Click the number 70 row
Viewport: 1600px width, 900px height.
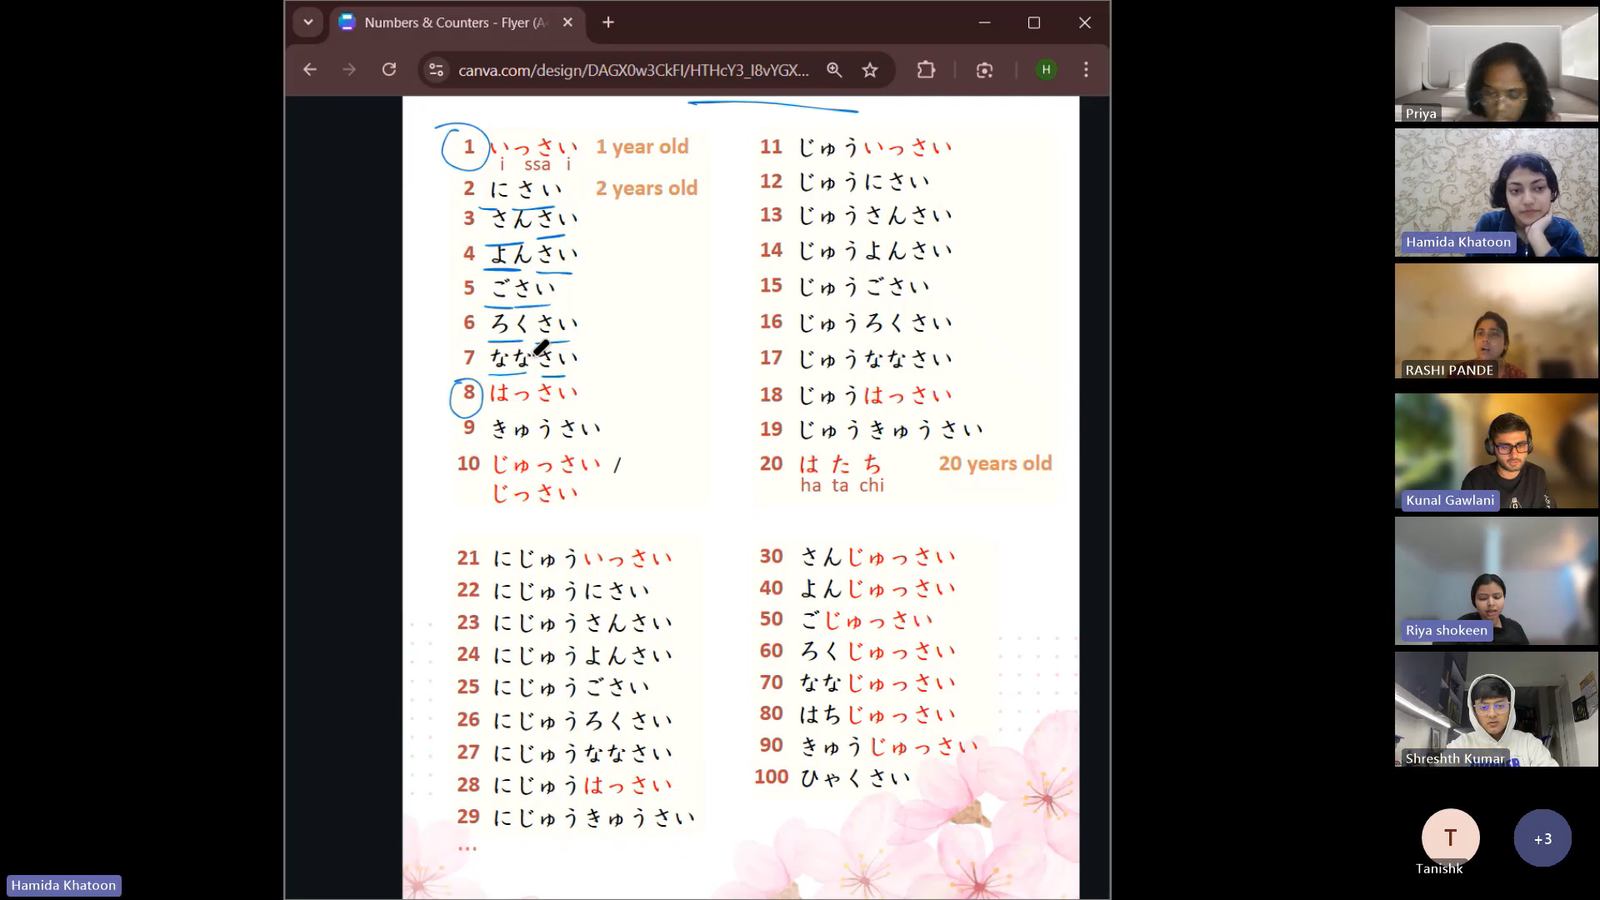pos(858,682)
